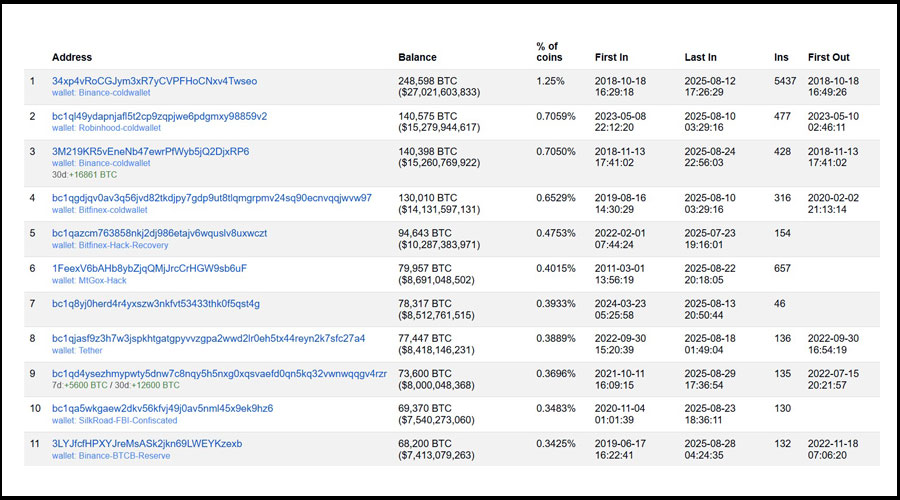900x500 pixels.
Task: Open address 34xp4vRoCGJym3xR7yCVPFHoCNxv4Twseo
Action: (x=154, y=81)
